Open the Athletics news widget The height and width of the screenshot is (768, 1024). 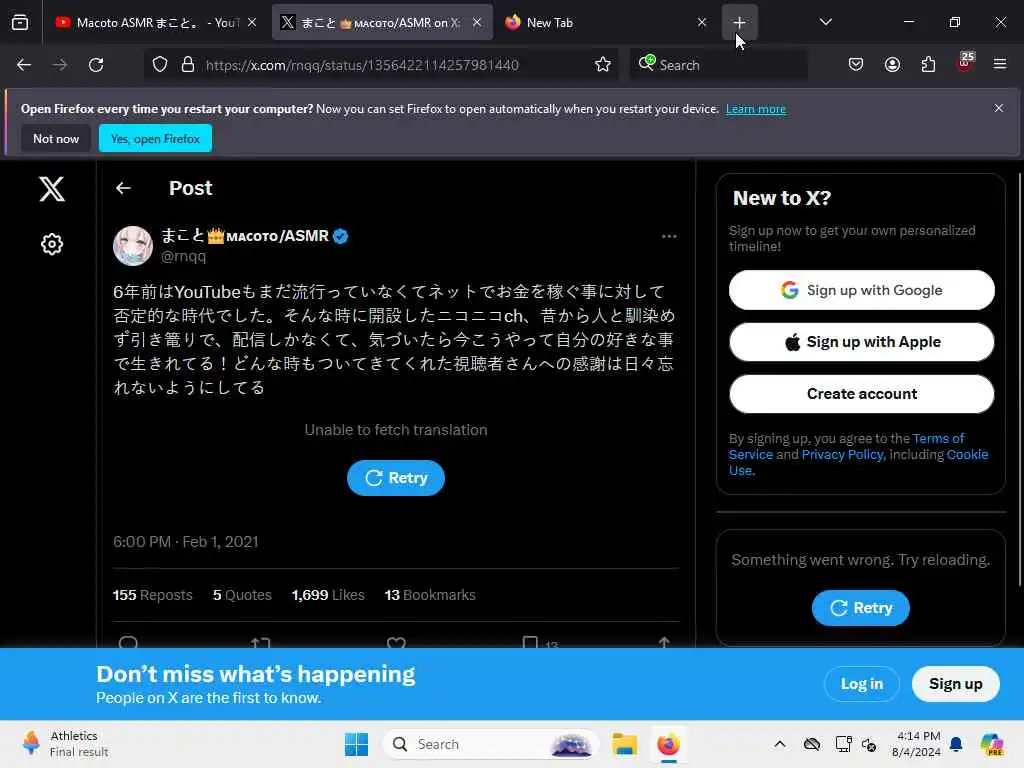pos(65,744)
